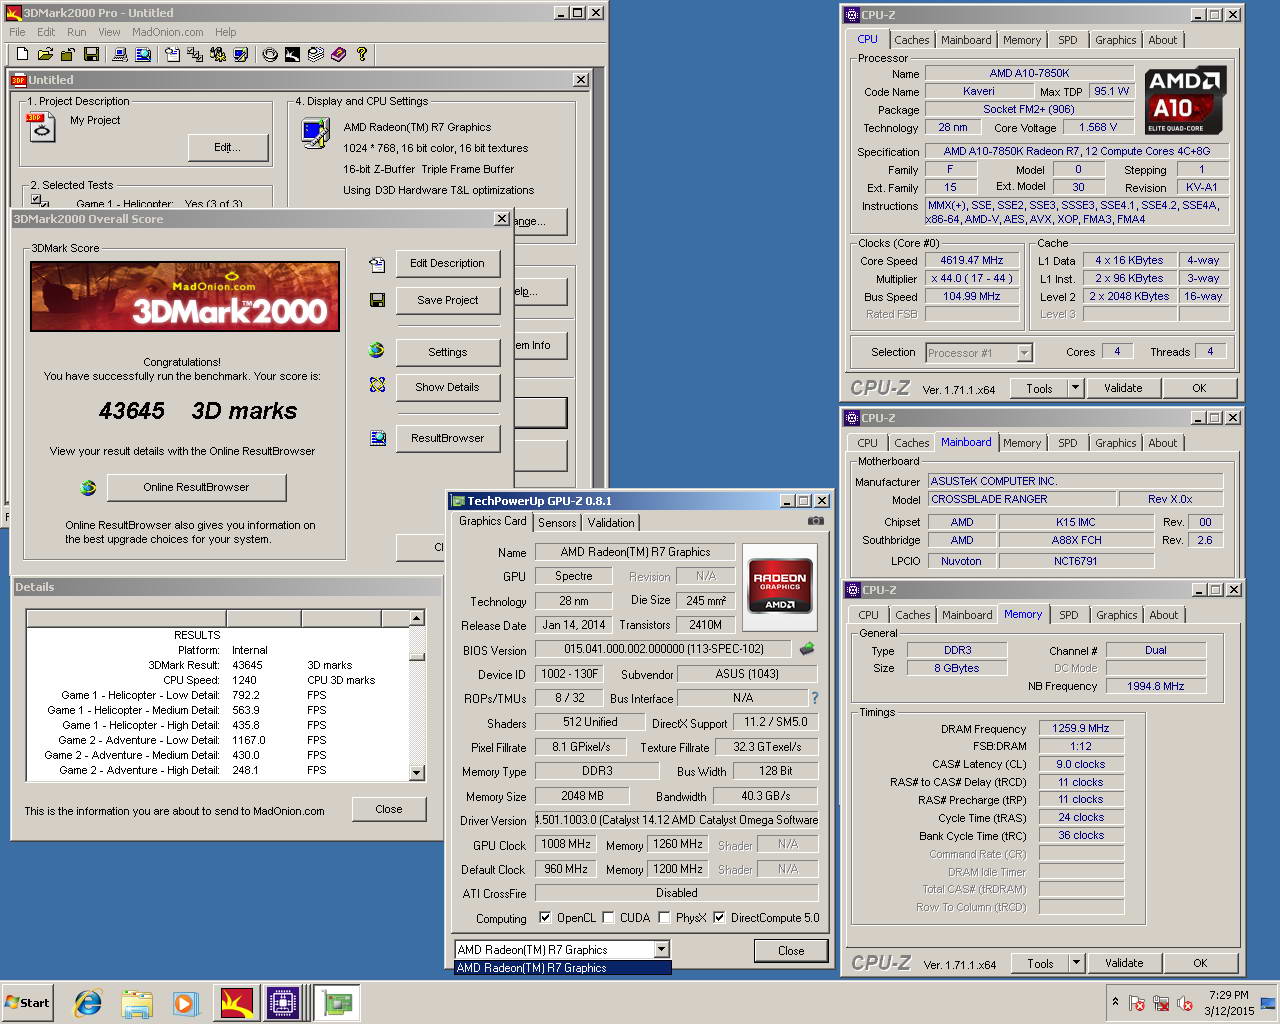Click the 3DMark2000 banner image
This screenshot has height=1024, width=1280.
click(185, 296)
